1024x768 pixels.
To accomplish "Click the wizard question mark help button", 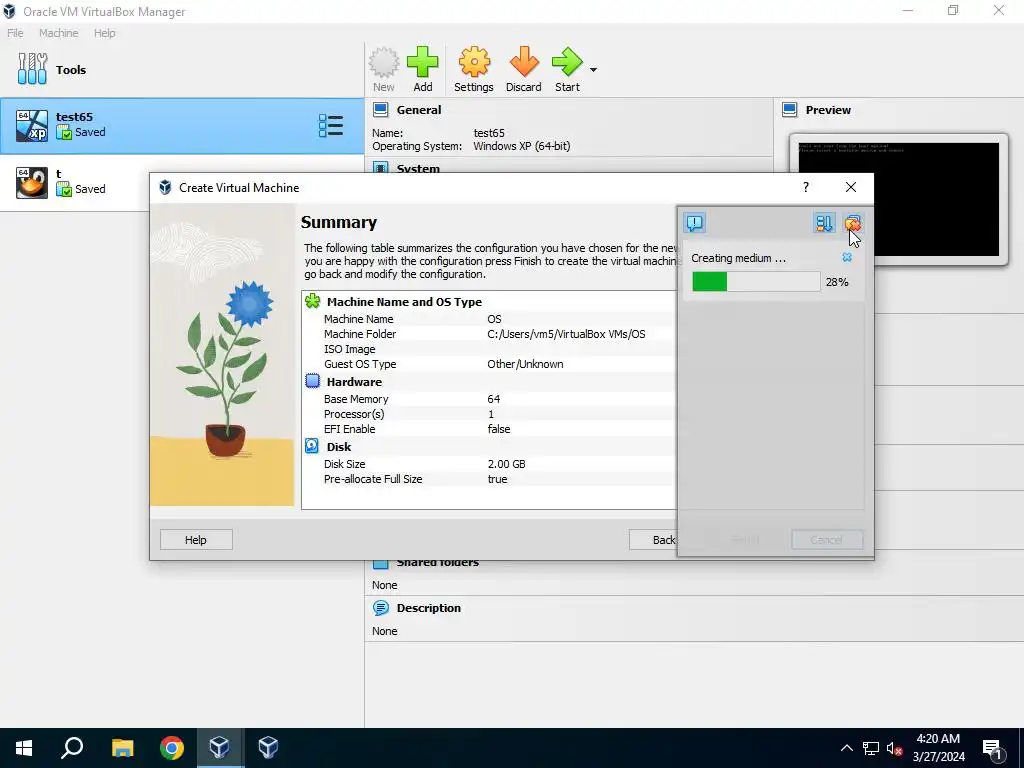I will pyautogui.click(x=806, y=187).
